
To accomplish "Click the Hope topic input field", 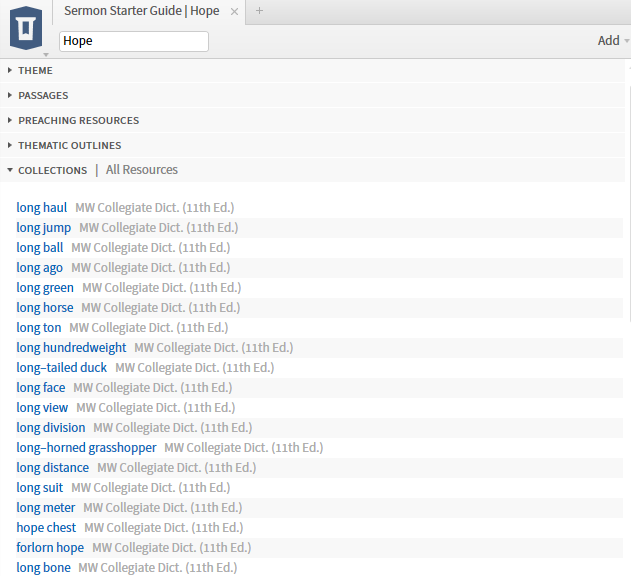I will 134,41.
